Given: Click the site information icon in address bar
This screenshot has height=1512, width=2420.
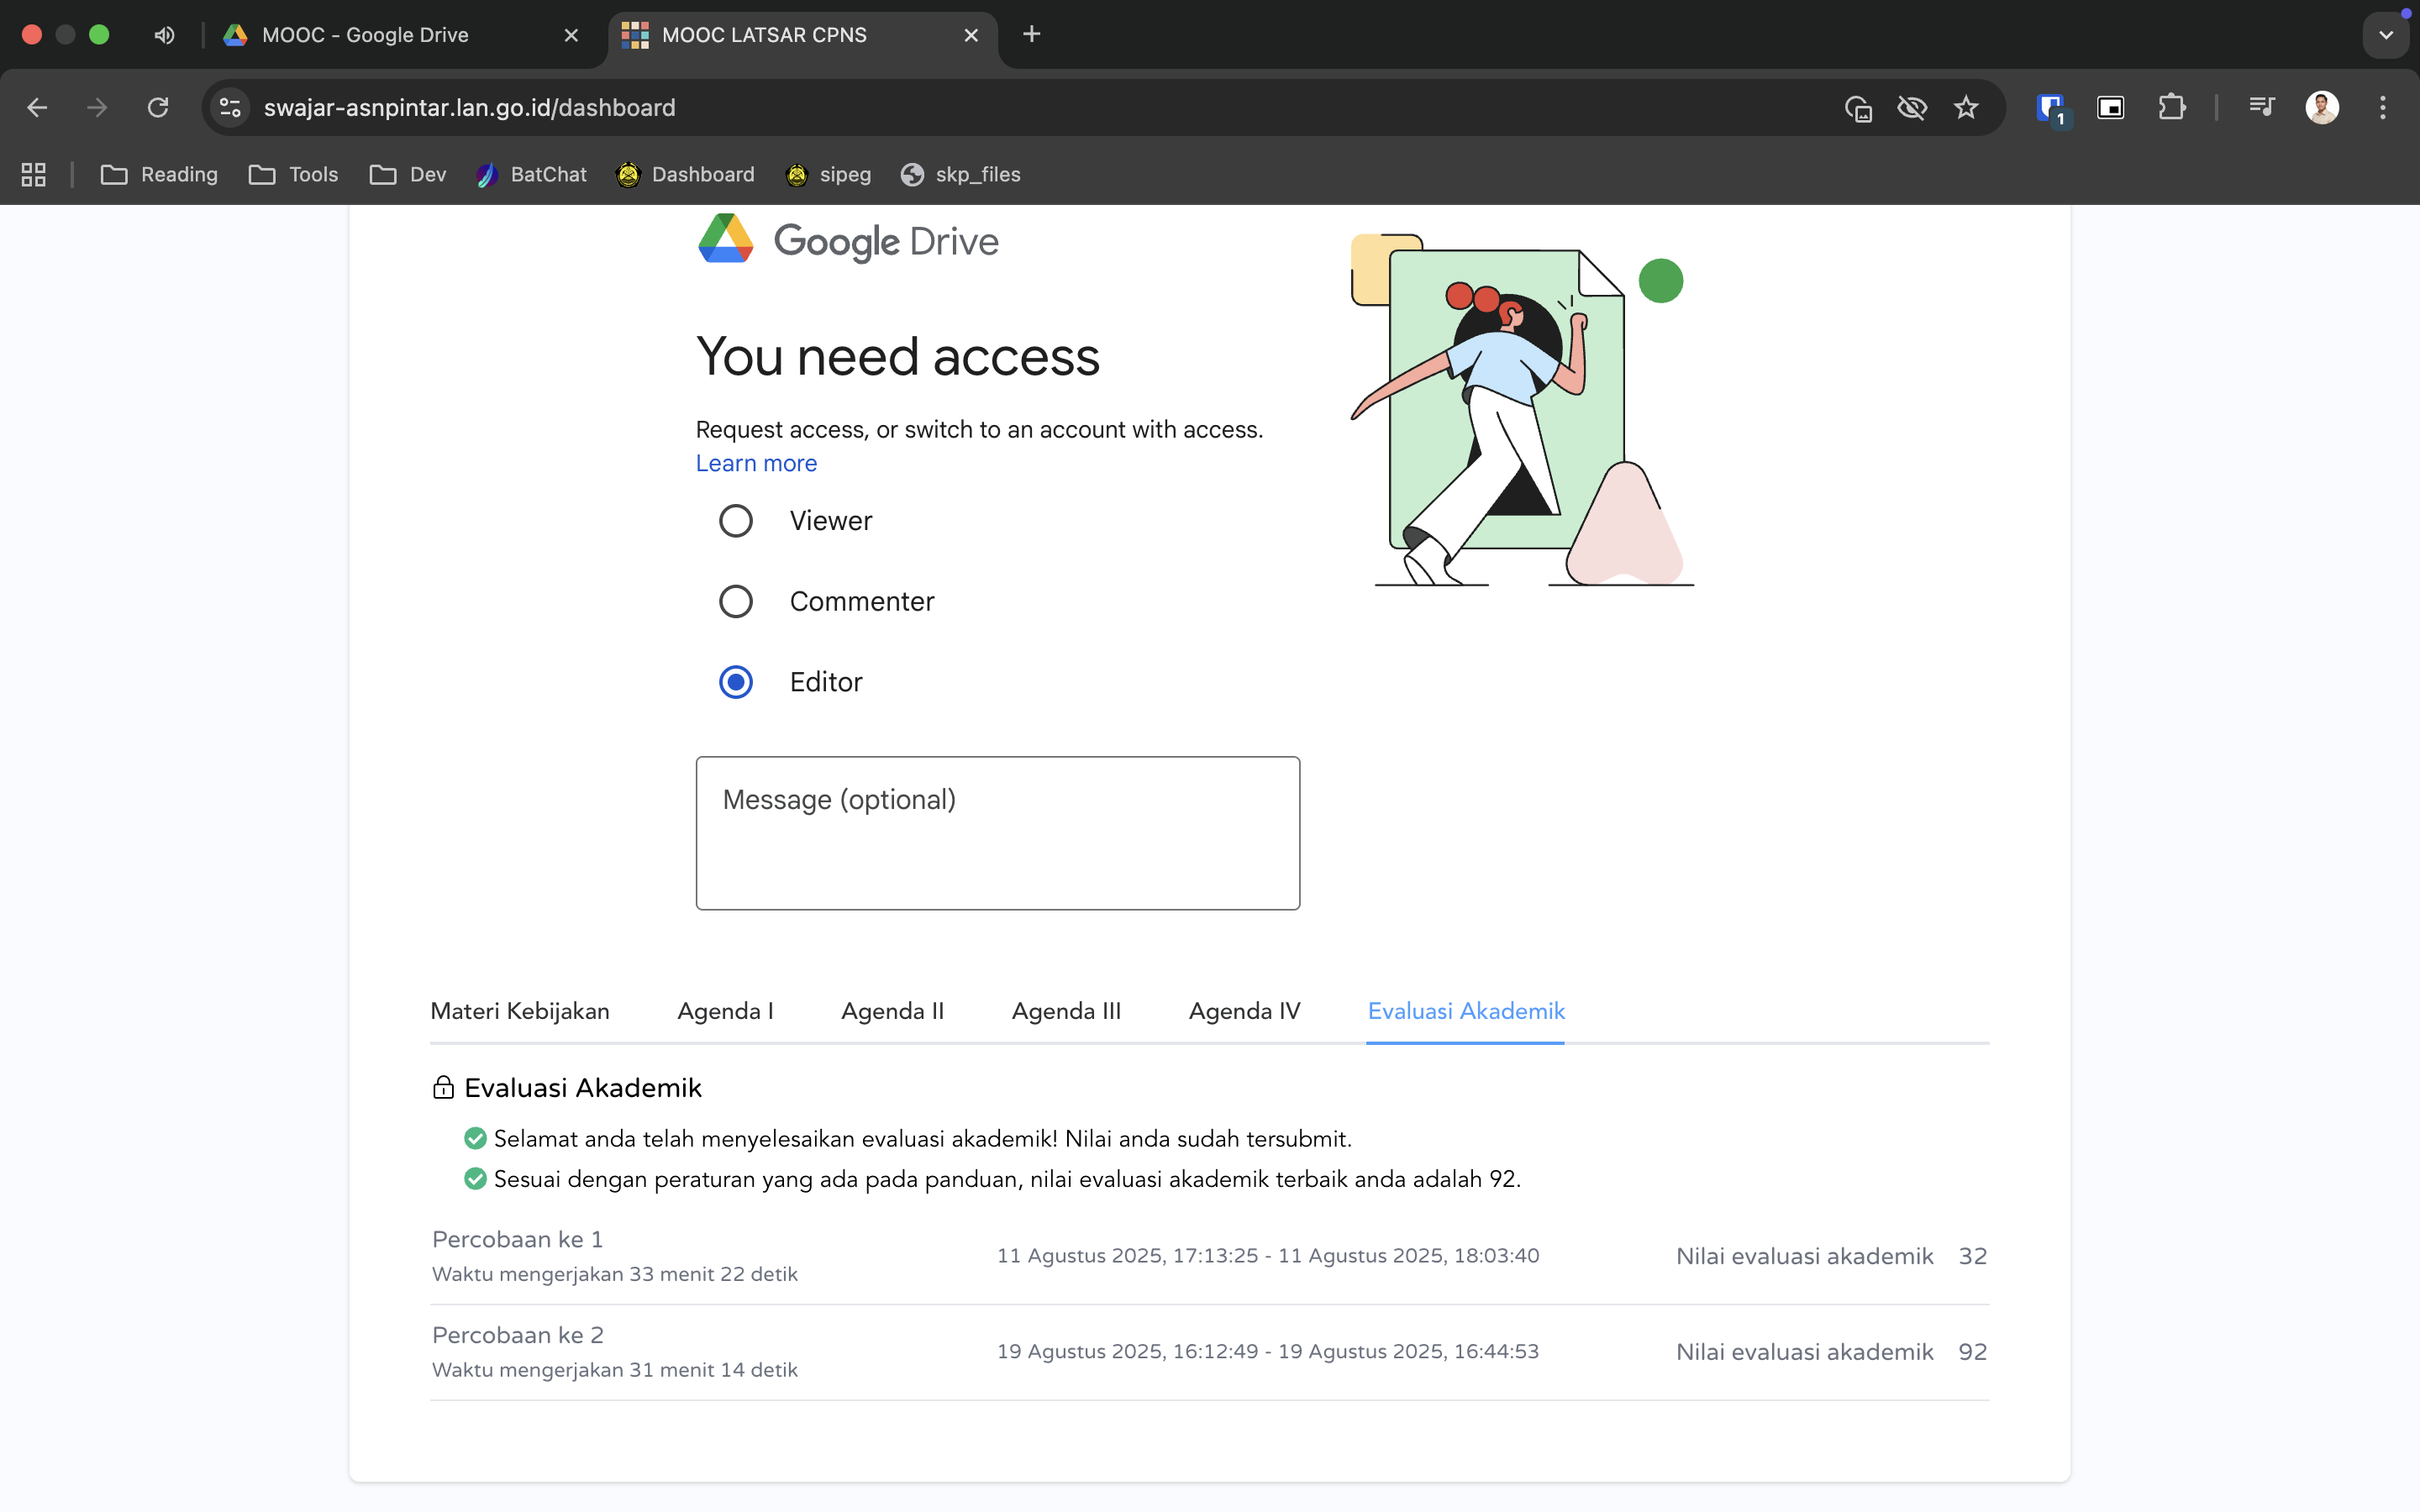Looking at the screenshot, I should pos(230,107).
